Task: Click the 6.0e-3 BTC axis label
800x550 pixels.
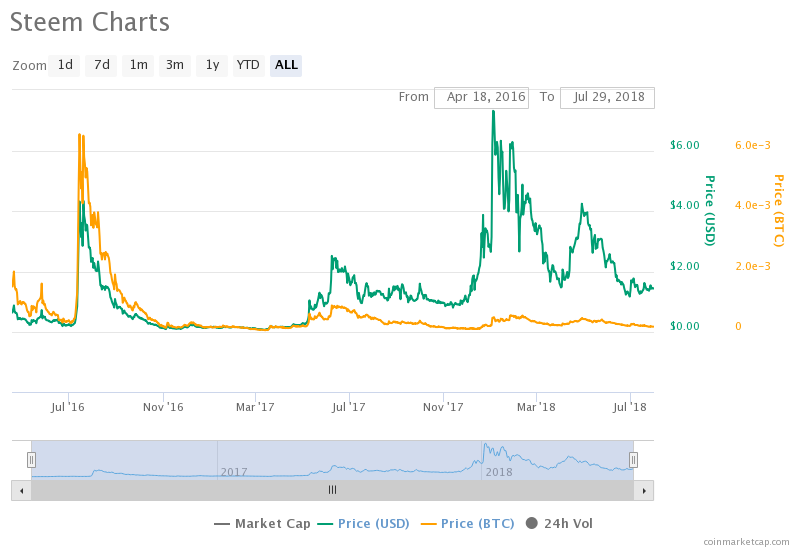Action: [753, 145]
